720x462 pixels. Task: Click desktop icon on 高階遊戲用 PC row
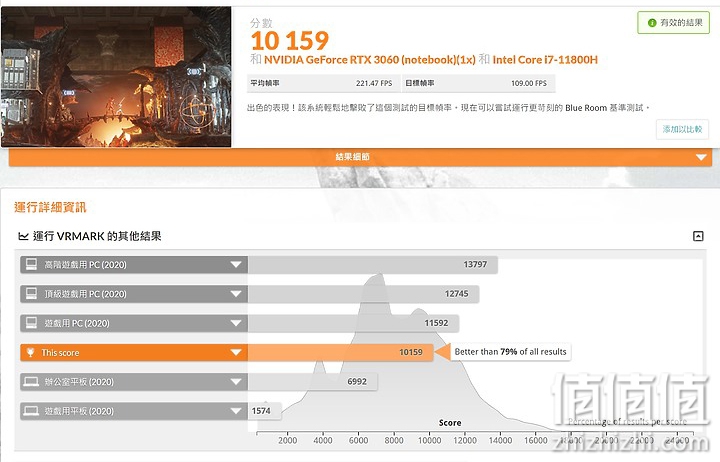pyautogui.click(x=31, y=264)
